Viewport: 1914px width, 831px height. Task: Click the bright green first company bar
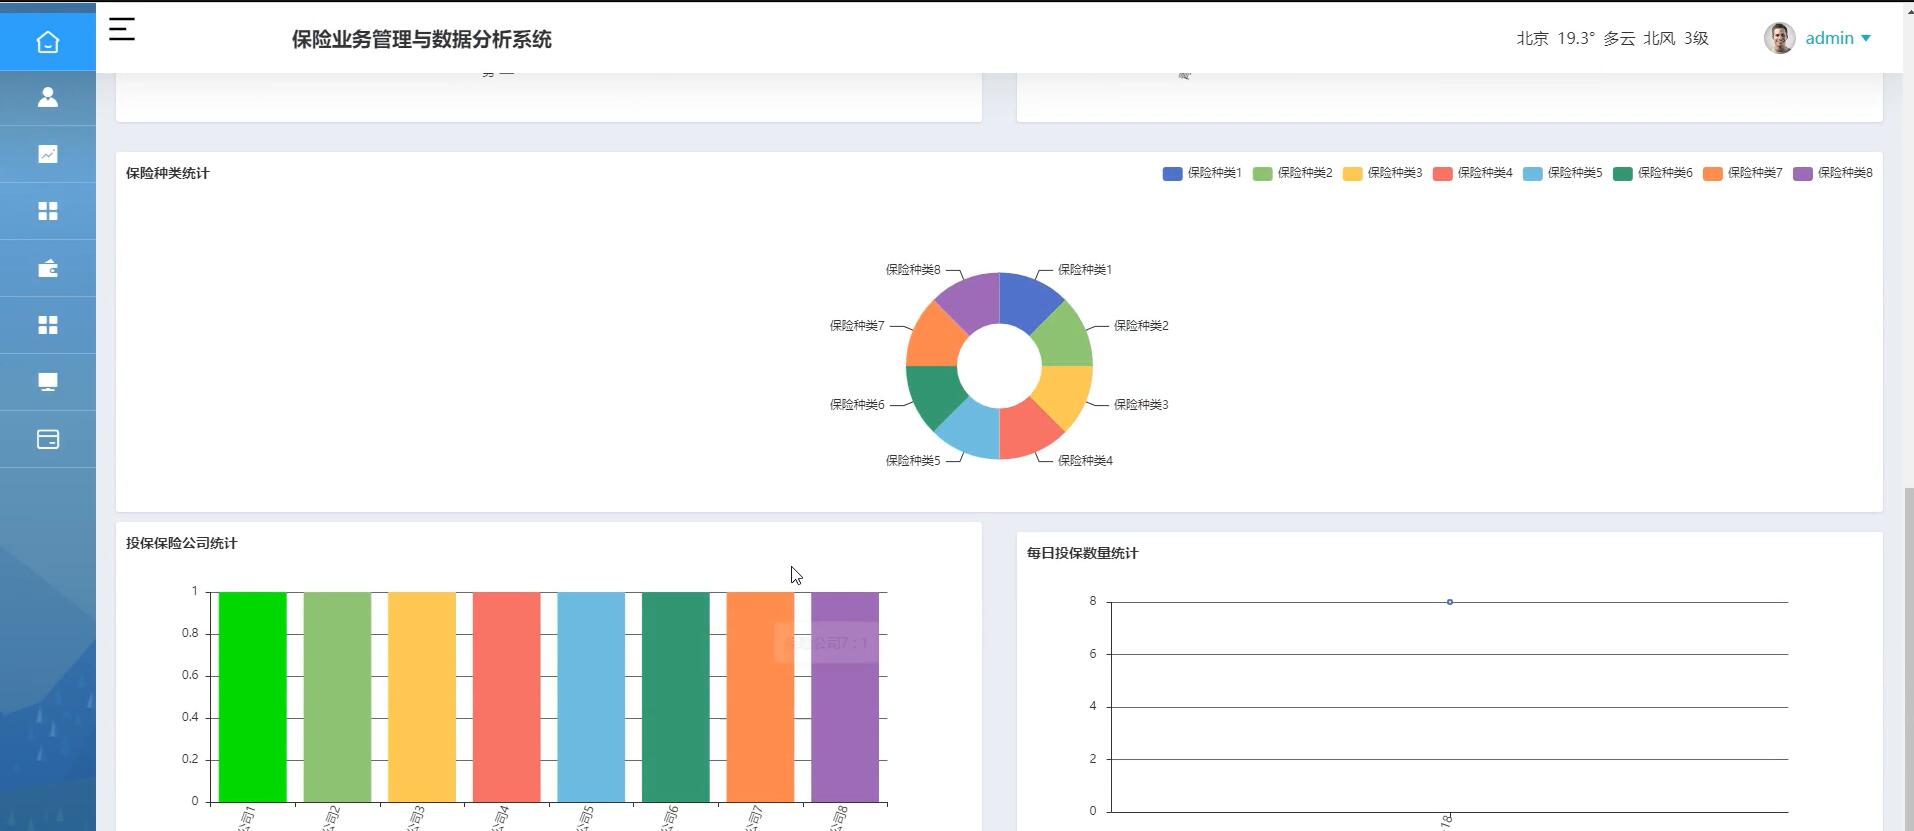coord(253,697)
